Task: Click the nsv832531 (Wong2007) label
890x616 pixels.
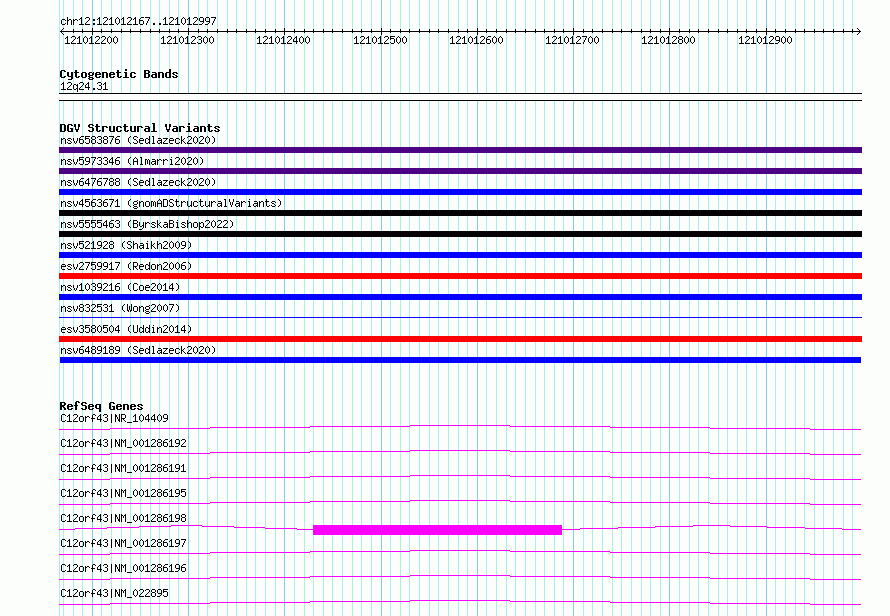Action: 120,308
